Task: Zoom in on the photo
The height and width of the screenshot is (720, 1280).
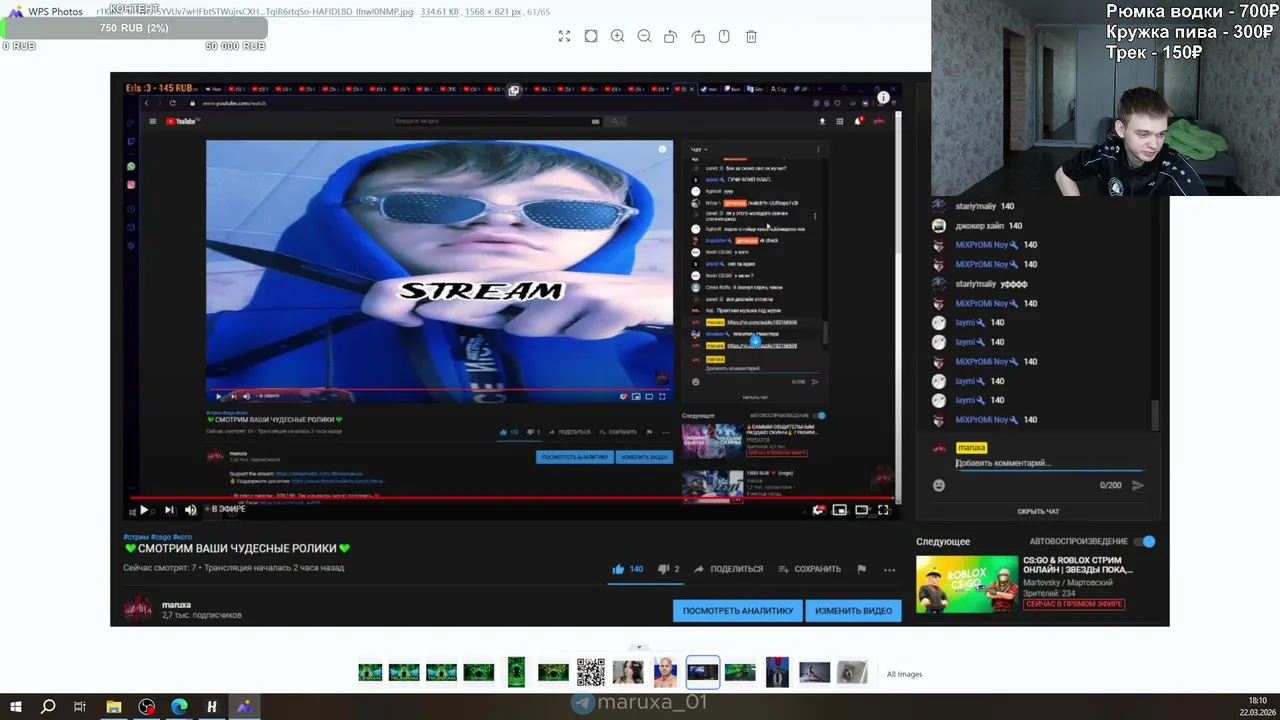Action: point(618,36)
